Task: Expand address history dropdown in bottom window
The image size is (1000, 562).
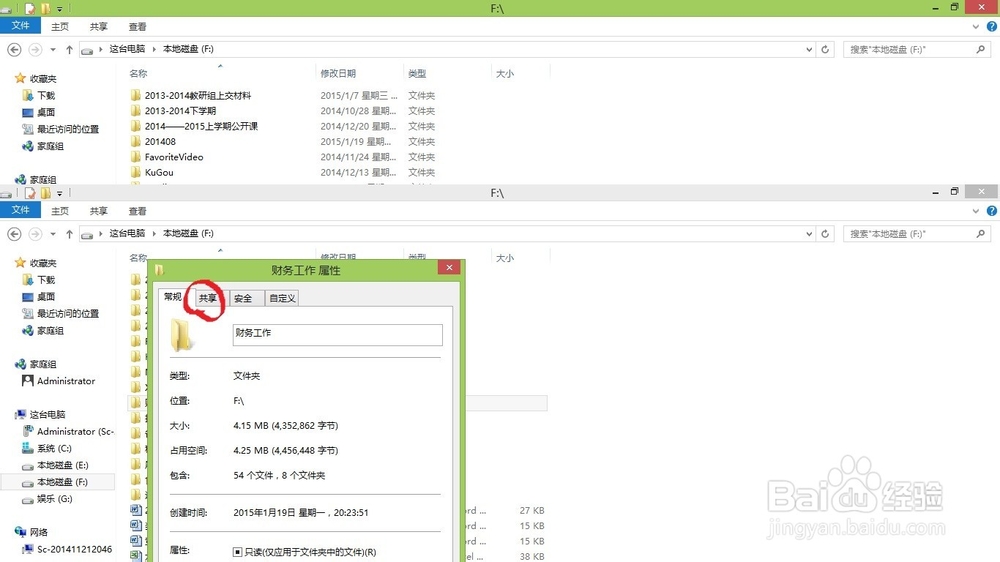Action: coord(809,233)
